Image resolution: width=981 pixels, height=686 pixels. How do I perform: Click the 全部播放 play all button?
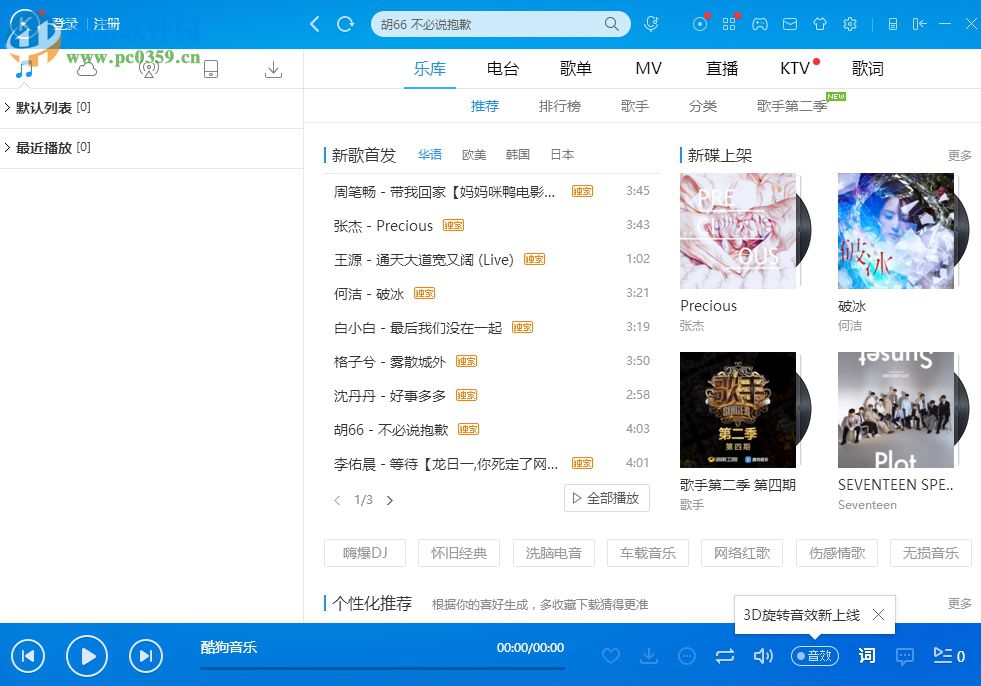coord(606,498)
